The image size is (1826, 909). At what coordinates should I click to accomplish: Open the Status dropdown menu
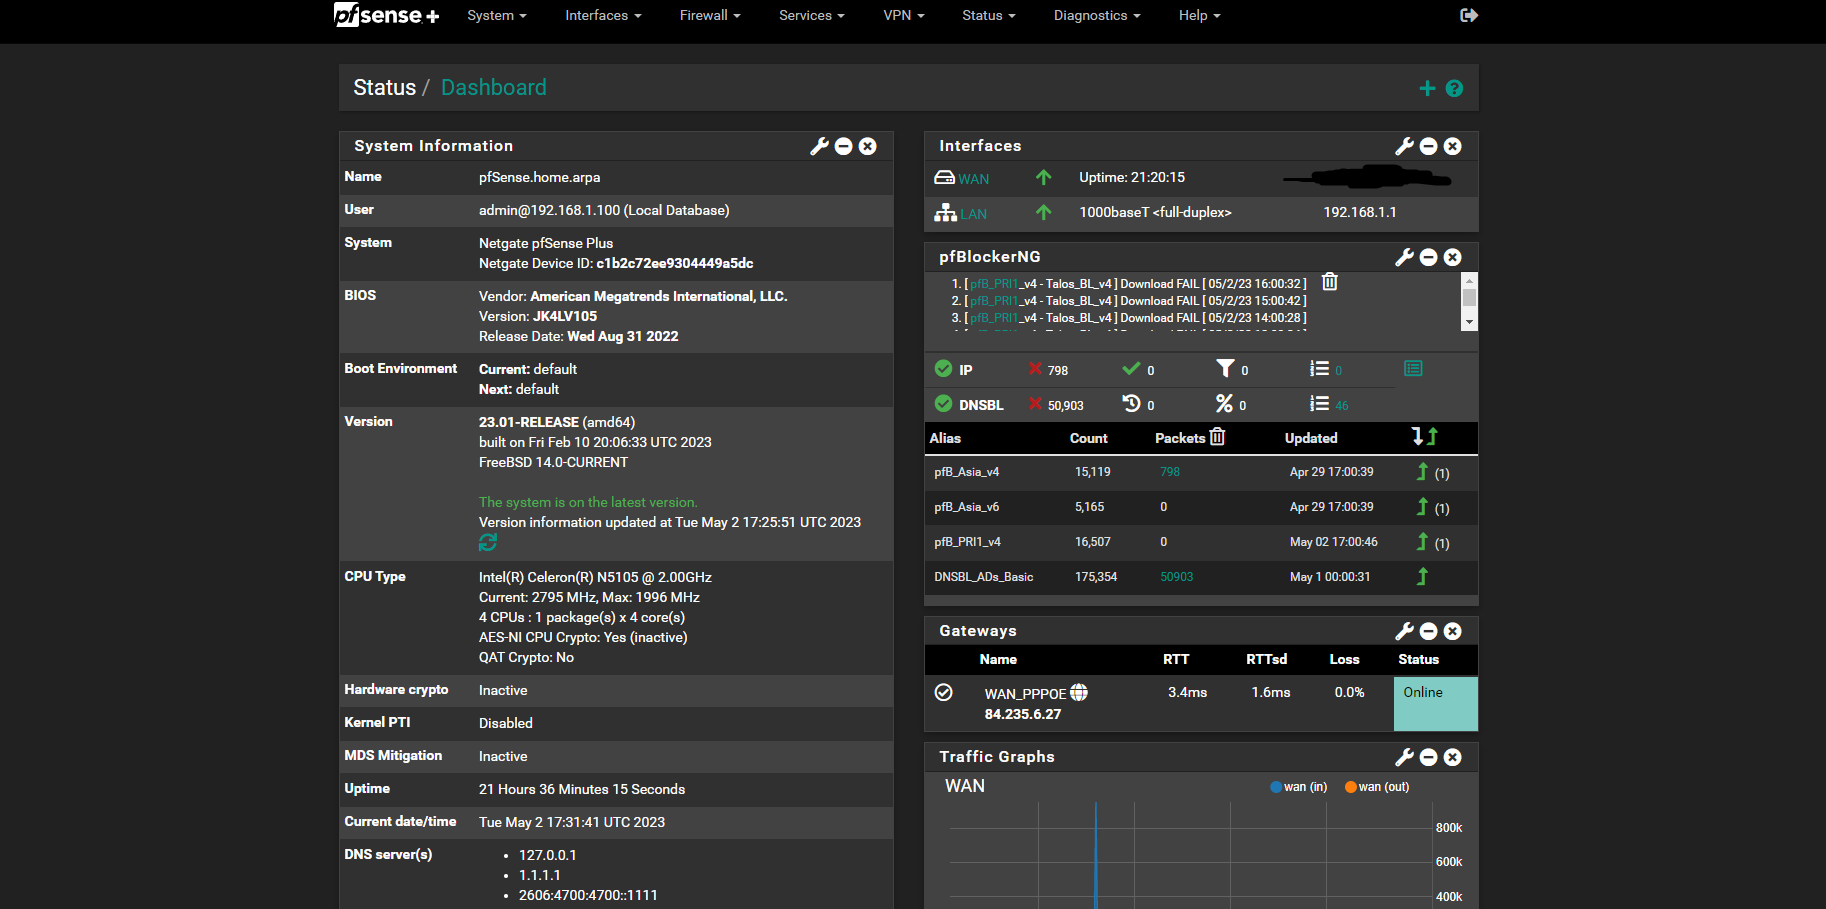point(989,15)
